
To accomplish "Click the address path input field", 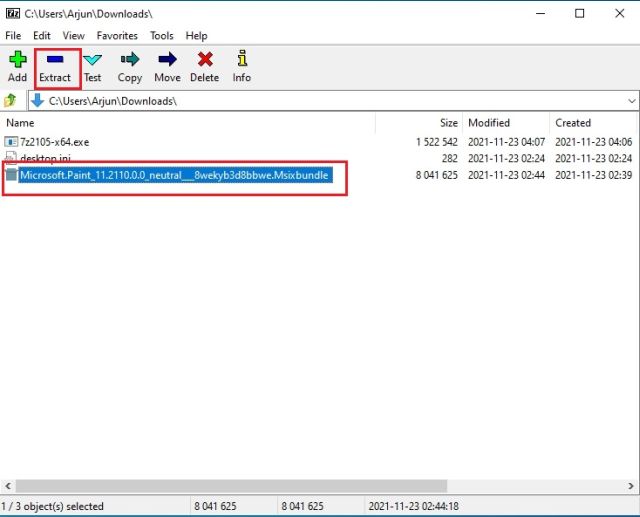I will coord(333,101).
